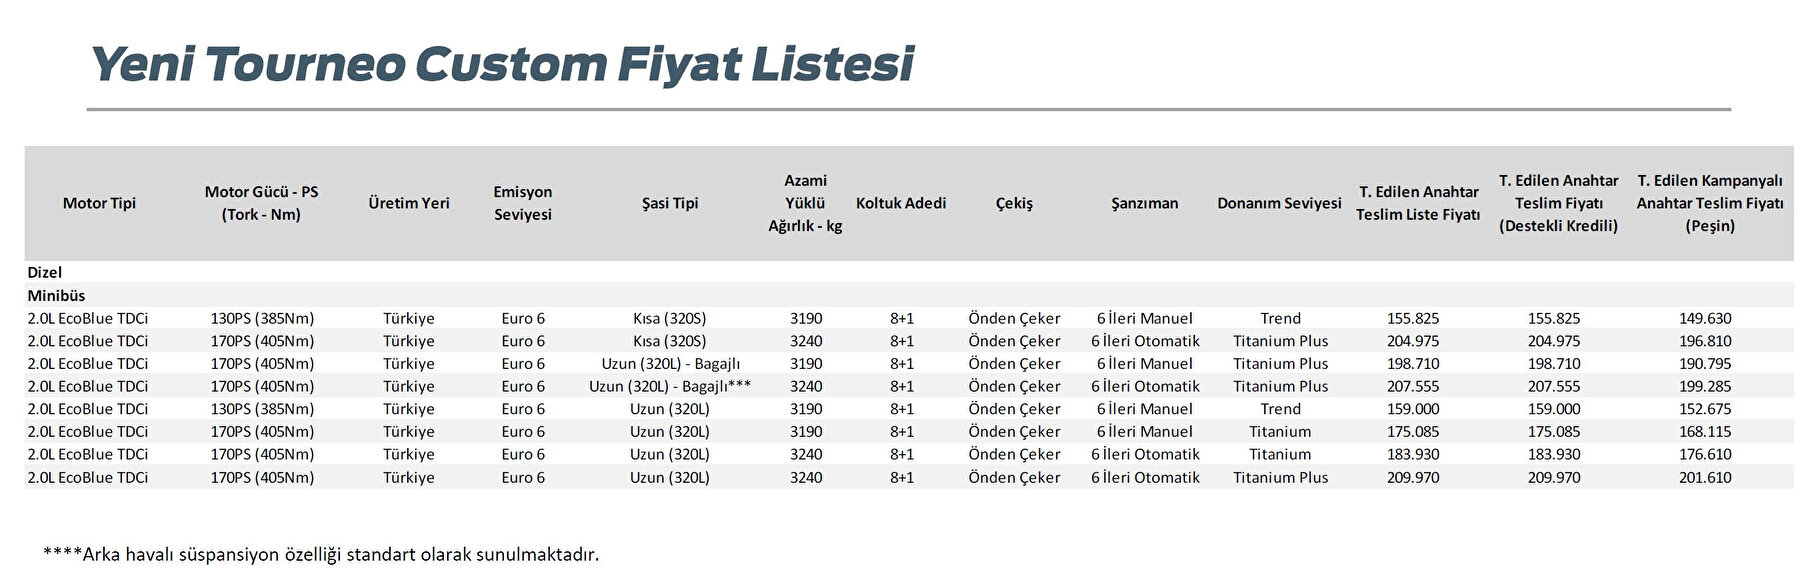Screen dimensions: 1810x576
Task: Select the Motor Tipi column header
Action: coord(99,203)
